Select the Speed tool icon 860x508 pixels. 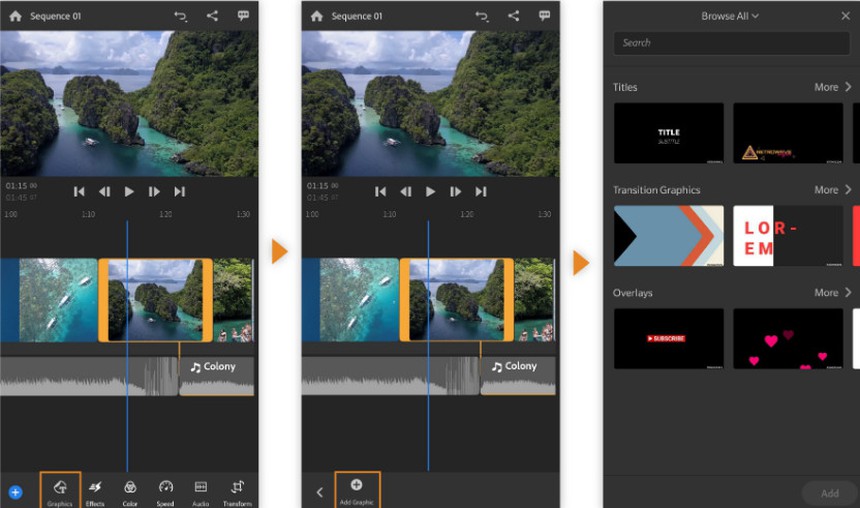pos(166,489)
